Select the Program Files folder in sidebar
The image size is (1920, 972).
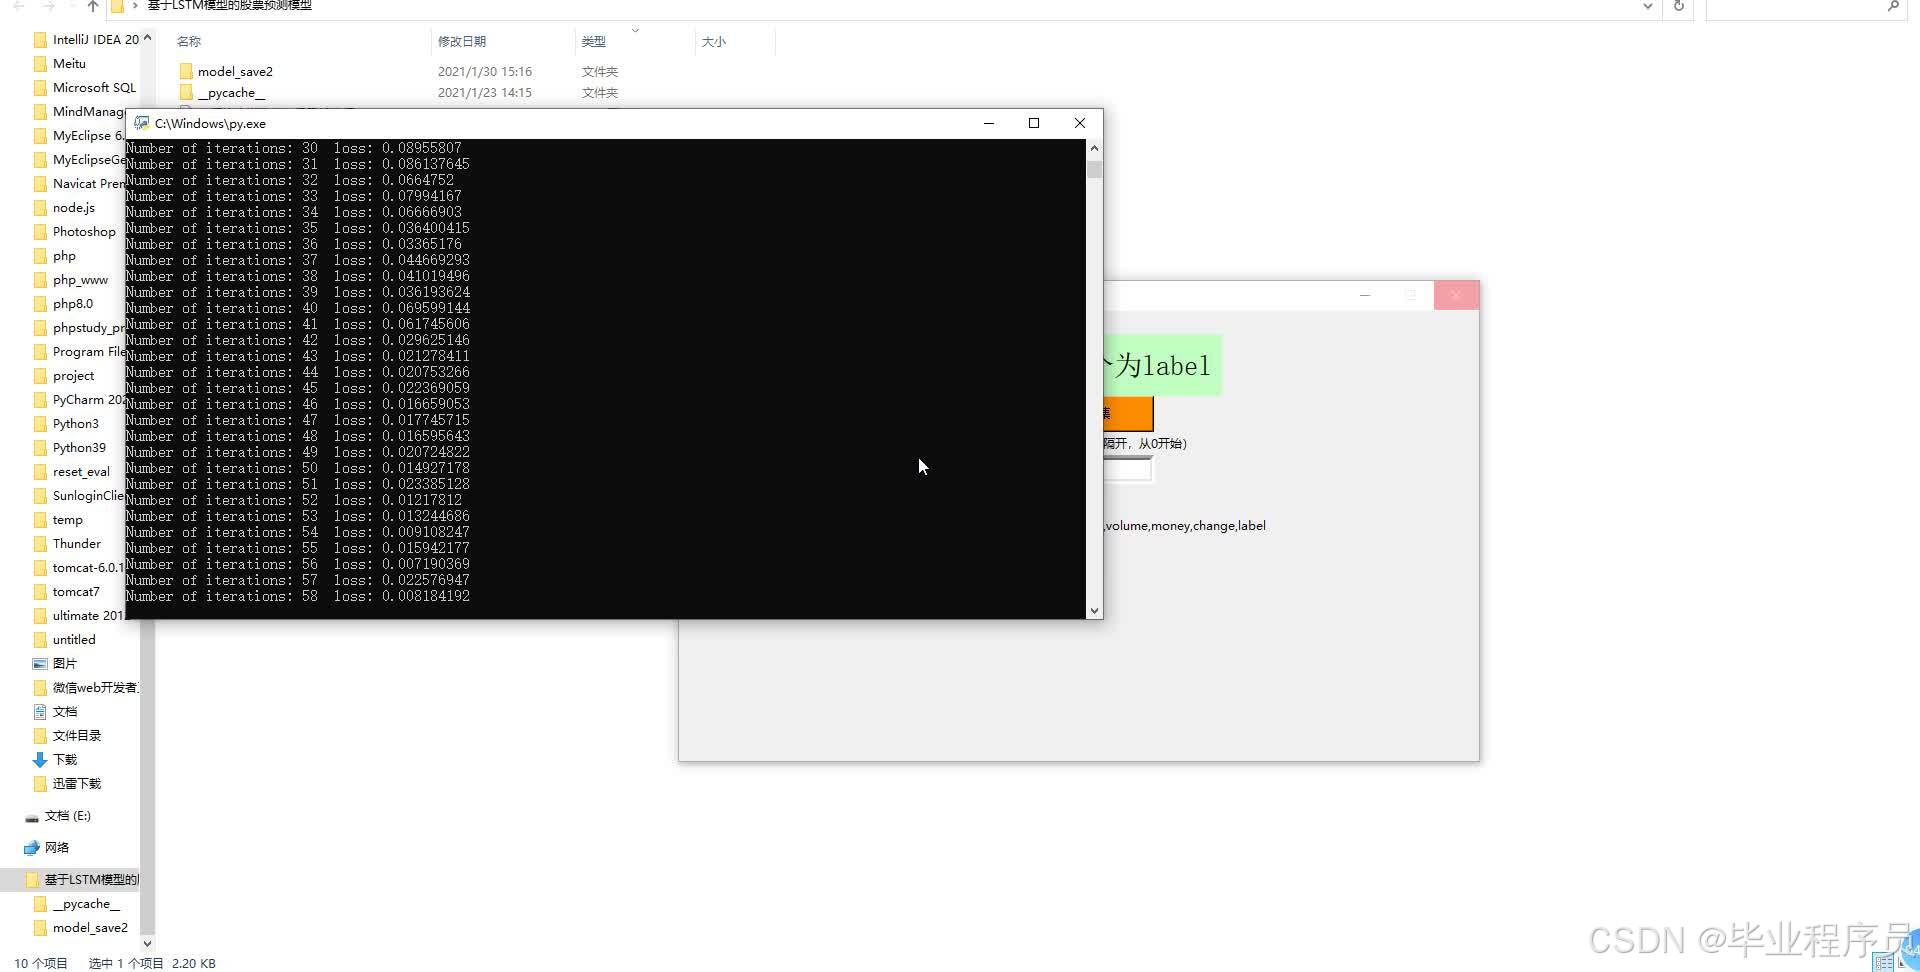(79, 352)
